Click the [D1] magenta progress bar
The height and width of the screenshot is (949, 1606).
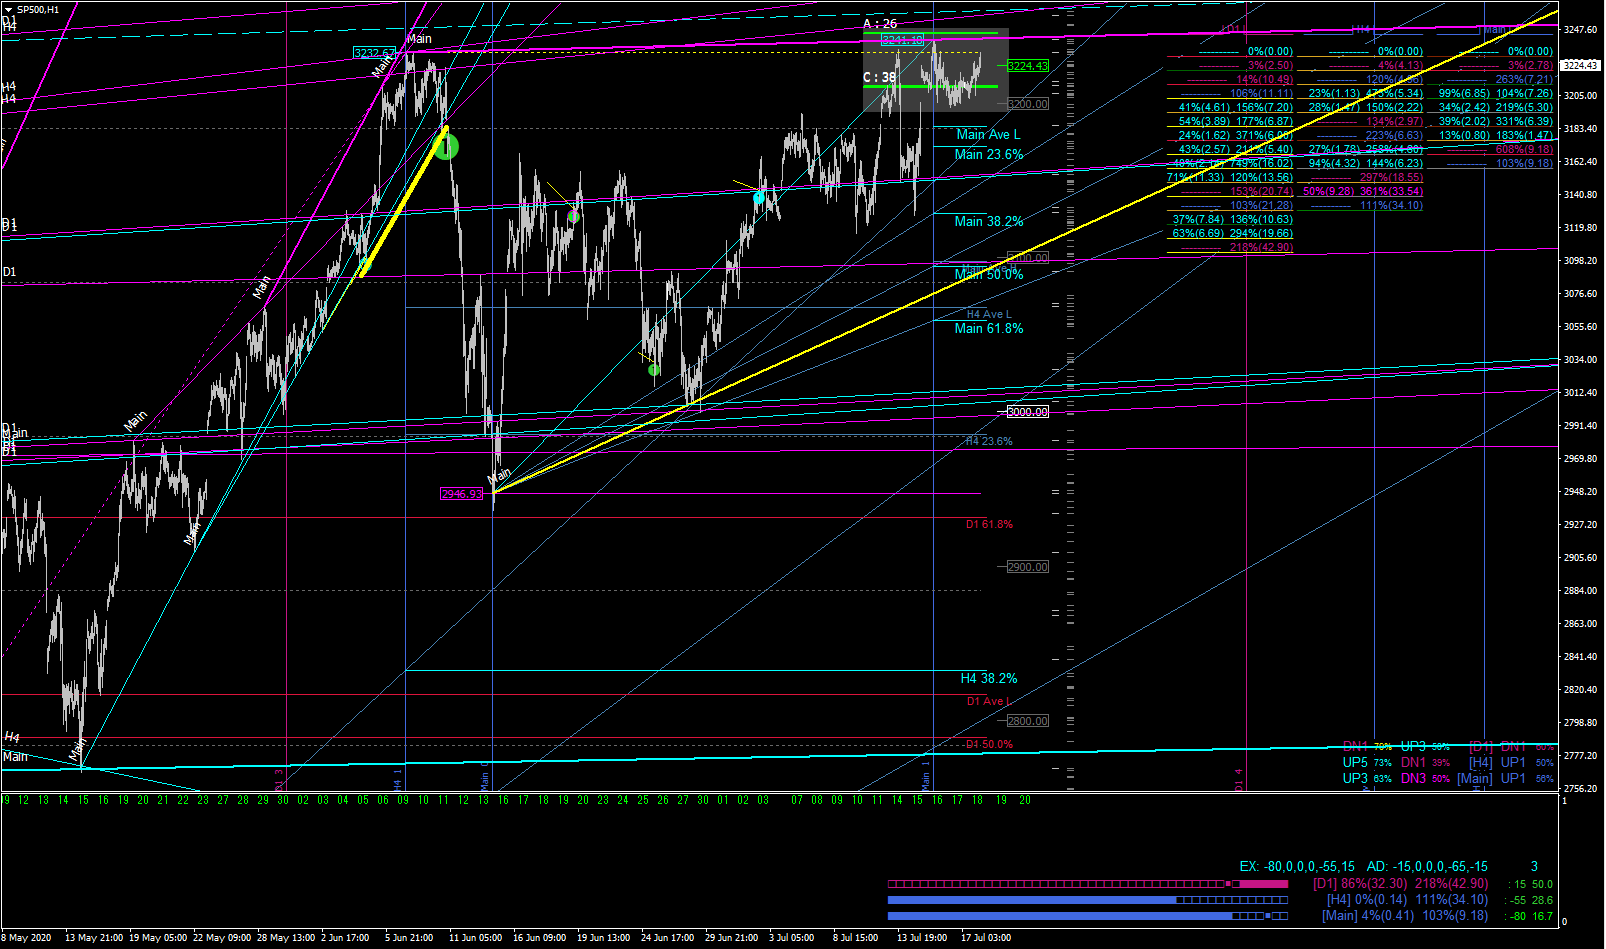click(1088, 884)
